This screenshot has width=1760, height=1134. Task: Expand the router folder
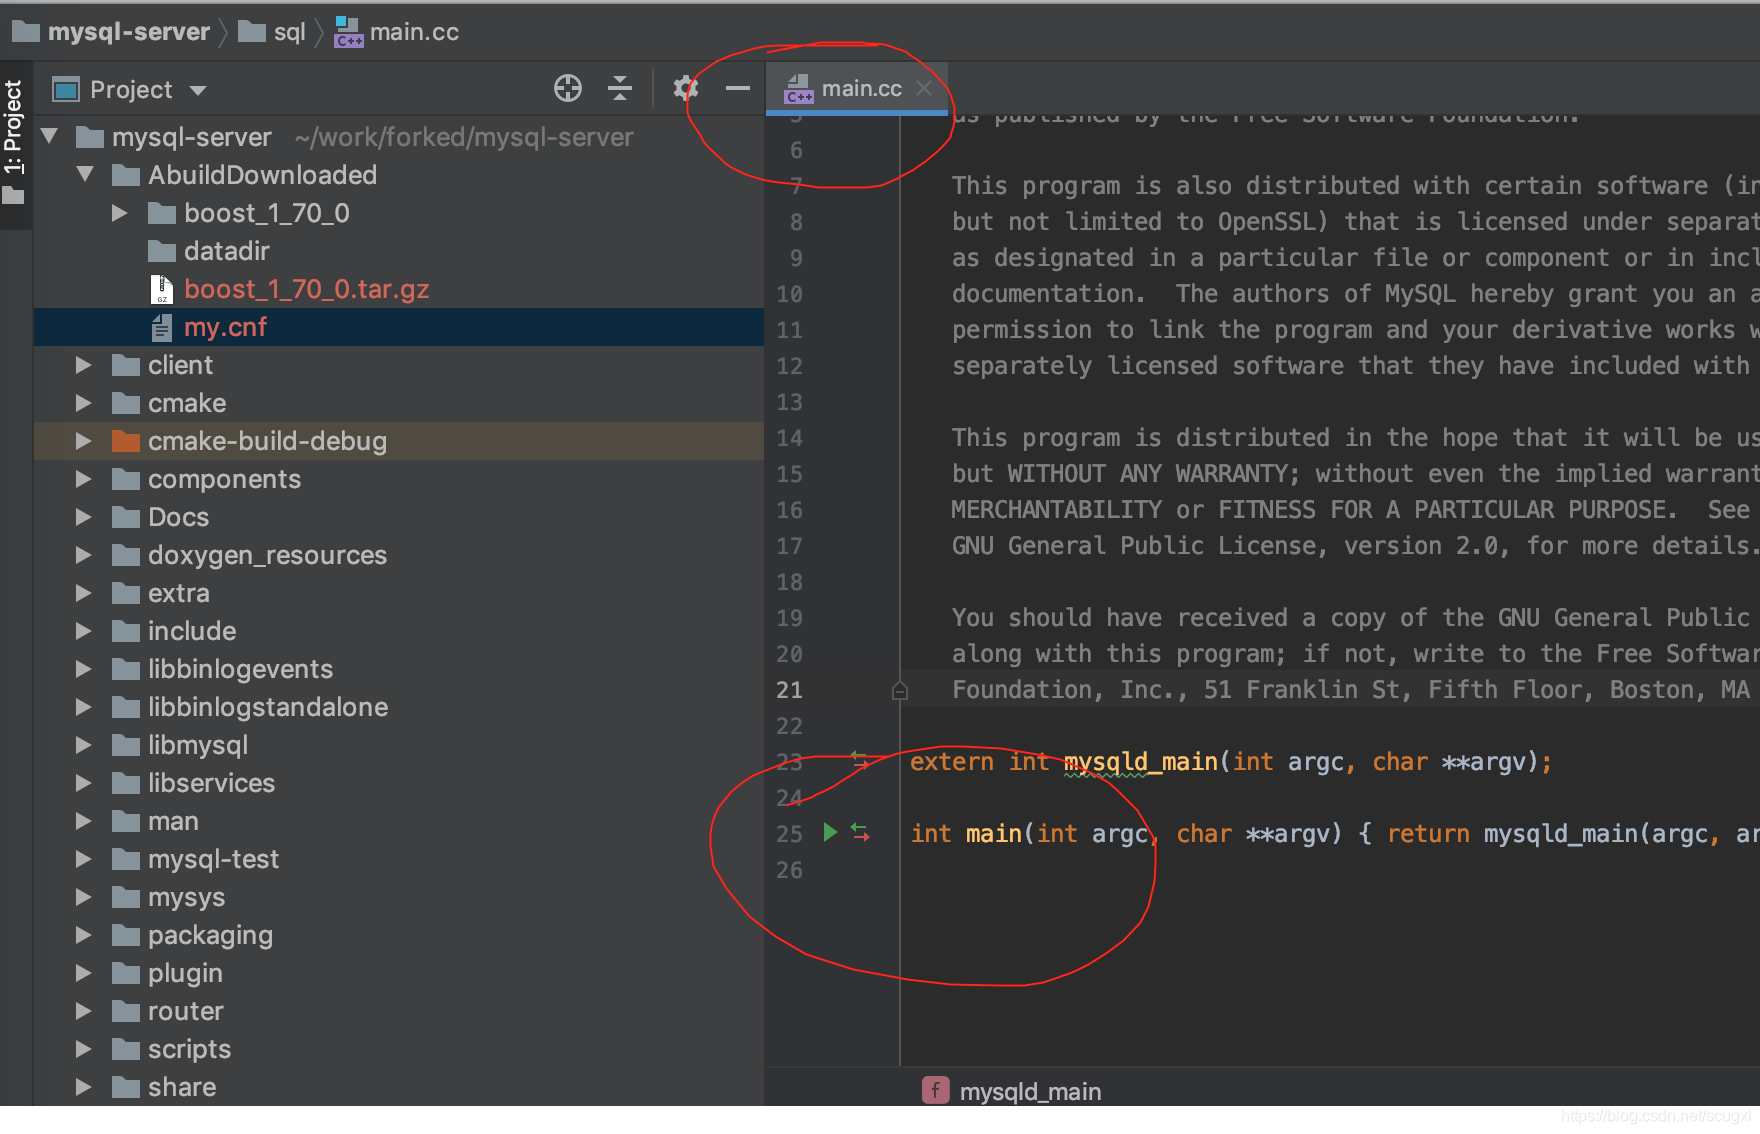[84, 1011]
